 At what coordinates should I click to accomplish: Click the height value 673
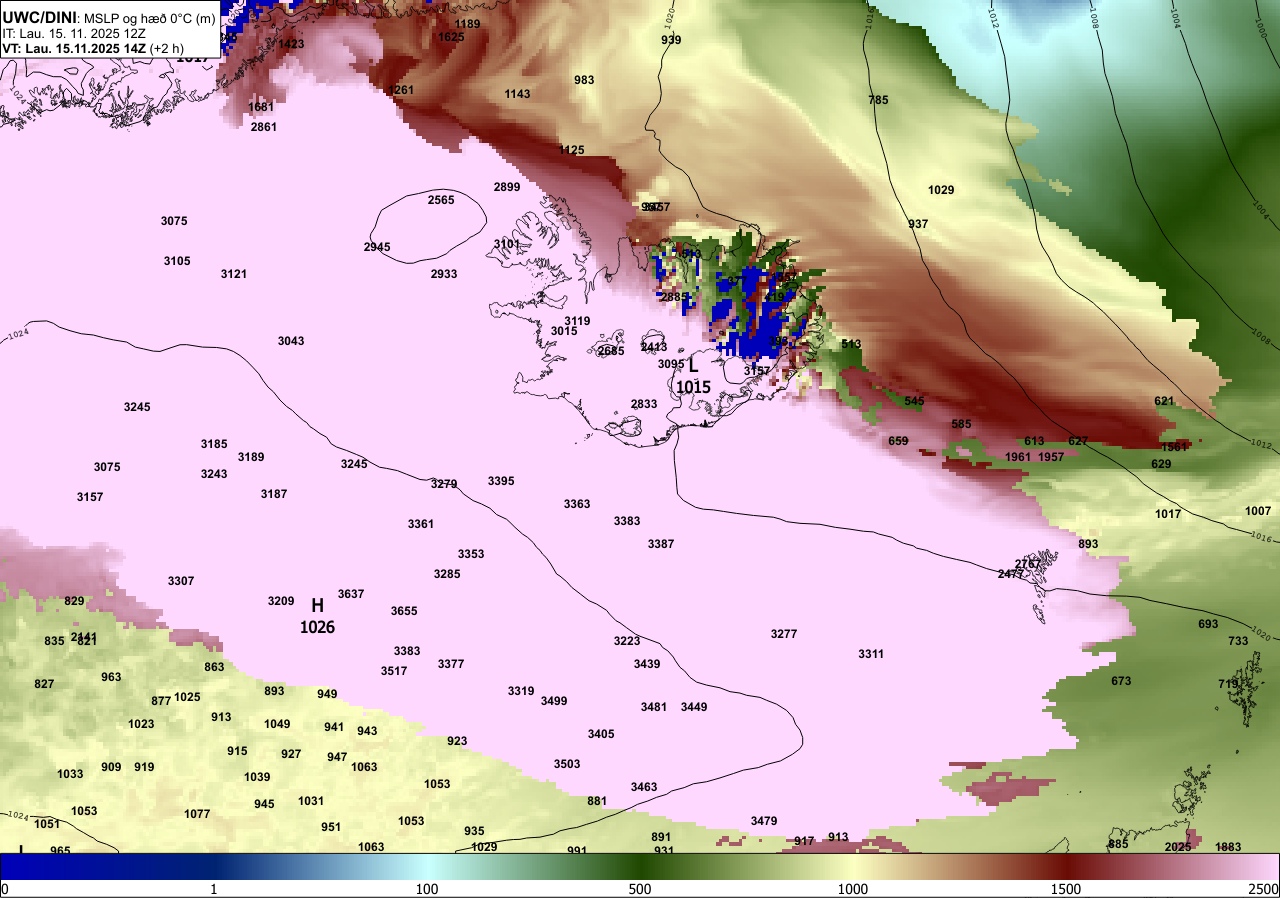[1121, 681]
